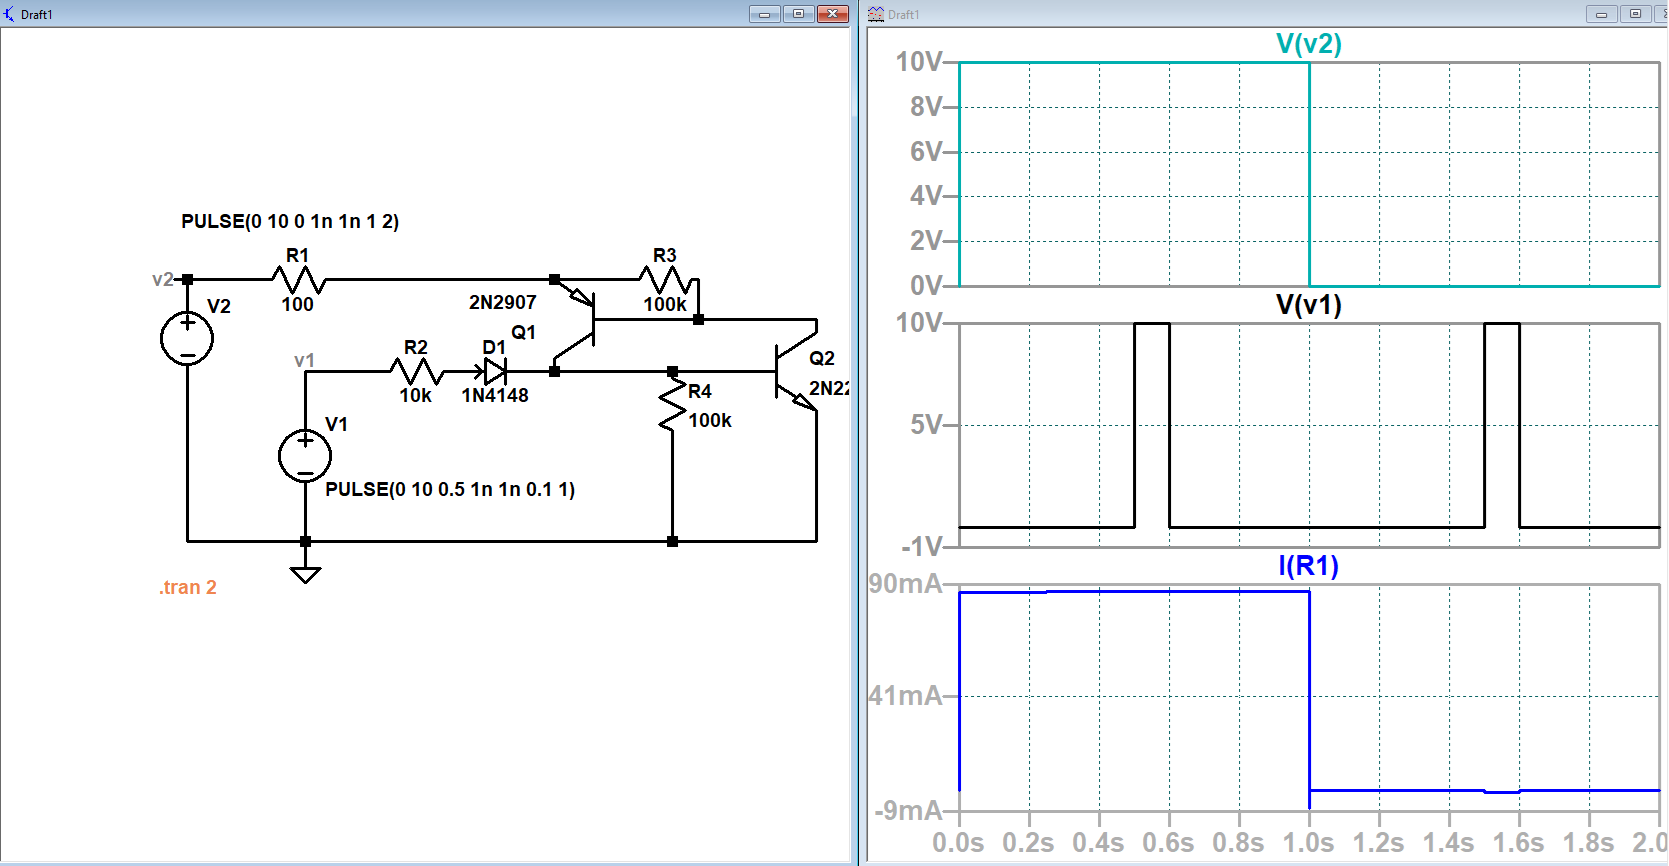Click the D1 reference label

pyautogui.click(x=495, y=347)
